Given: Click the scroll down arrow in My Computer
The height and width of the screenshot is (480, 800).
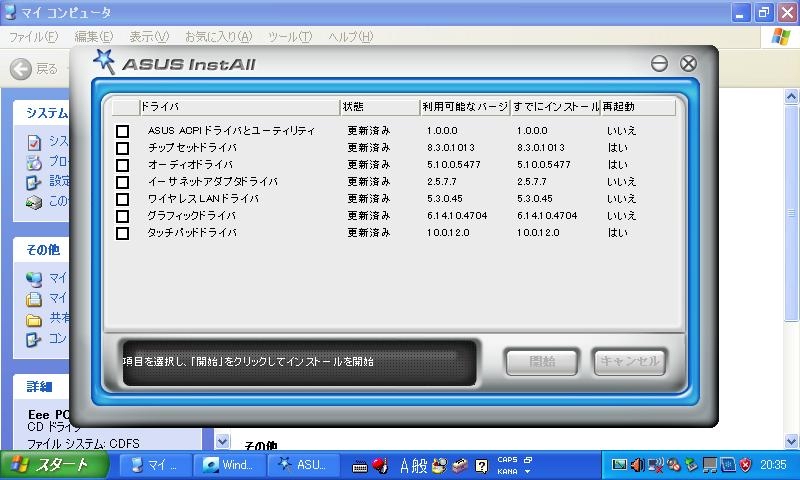Looking at the screenshot, I should 791,441.
